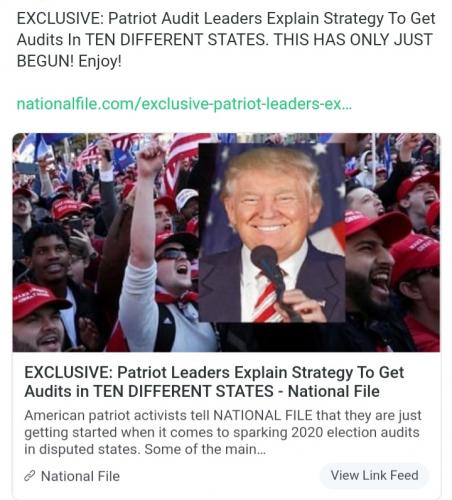The image size is (452, 500).
Task: Tap the American patriot activists description text
Action: 223,432
